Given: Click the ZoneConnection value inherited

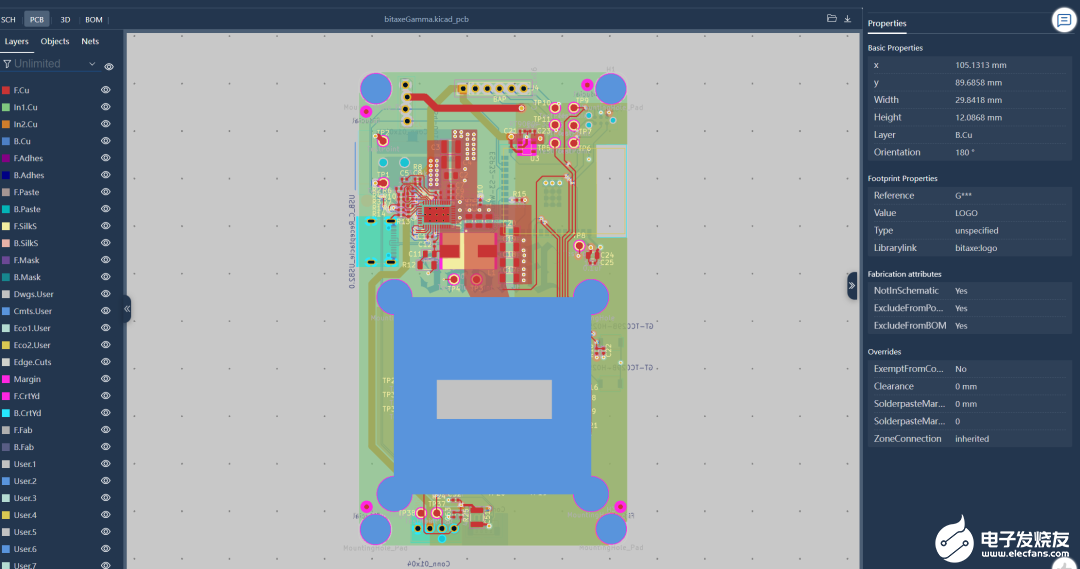Looking at the screenshot, I should click(x=972, y=439).
